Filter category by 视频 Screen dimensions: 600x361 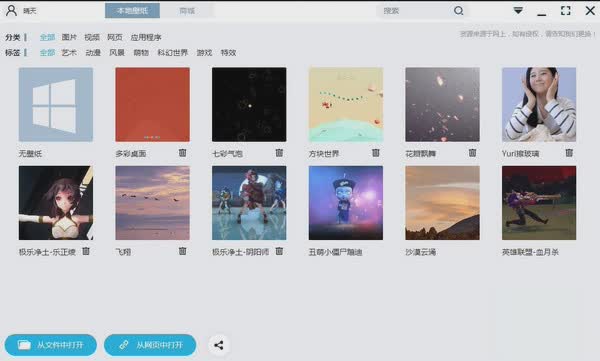pos(92,37)
